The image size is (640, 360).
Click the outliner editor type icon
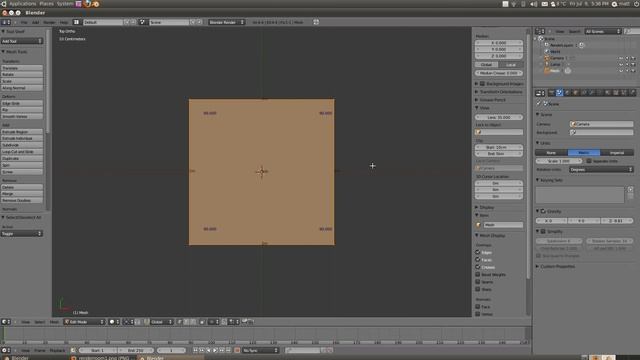pos(540,31)
